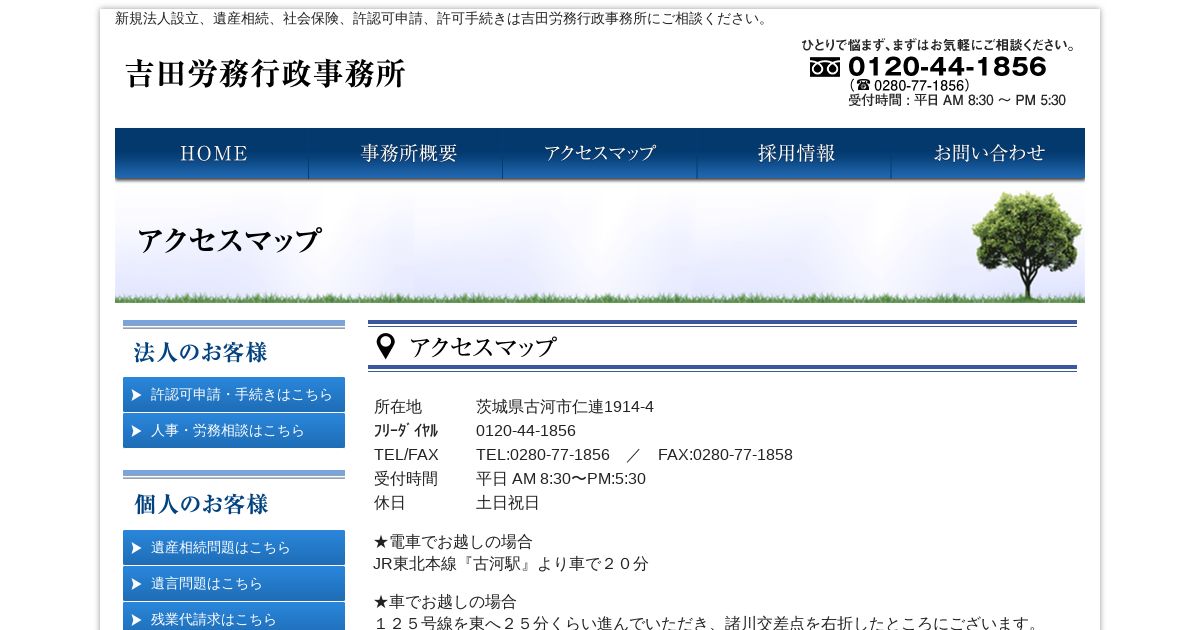
Task: Click the header 受付時間：平日 AM 8:30 line
Action: pos(957,101)
